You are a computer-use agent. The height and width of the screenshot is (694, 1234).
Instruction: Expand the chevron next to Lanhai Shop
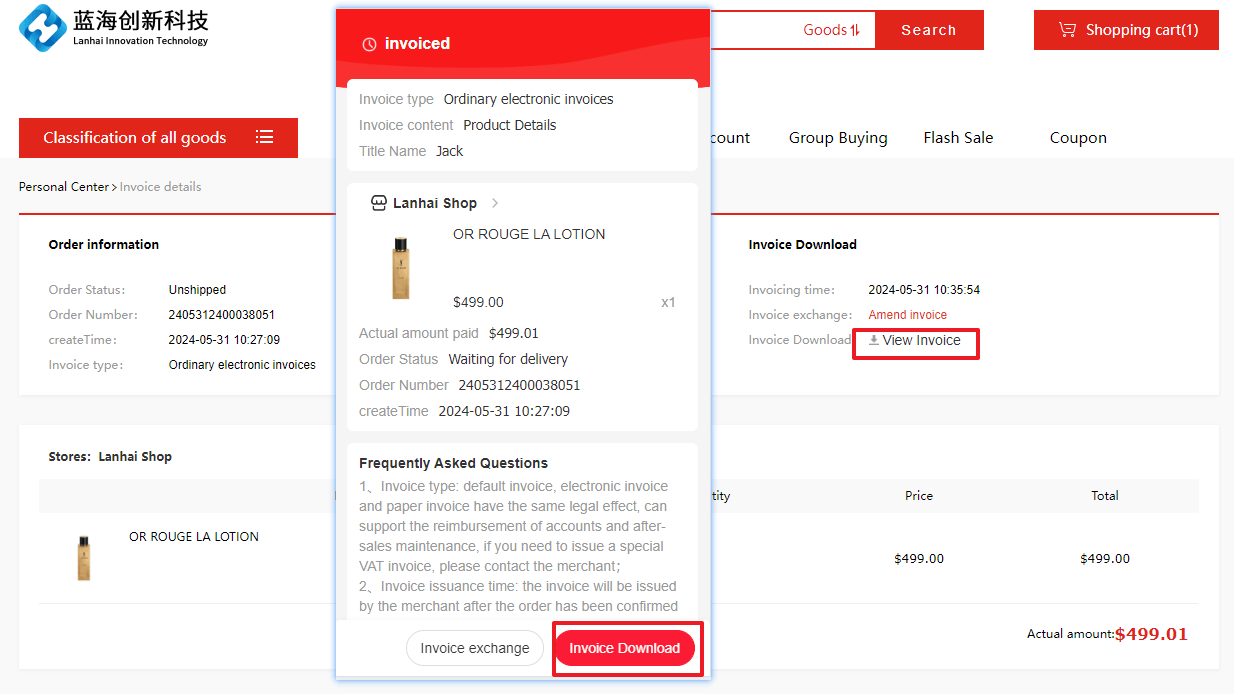[x=495, y=203]
